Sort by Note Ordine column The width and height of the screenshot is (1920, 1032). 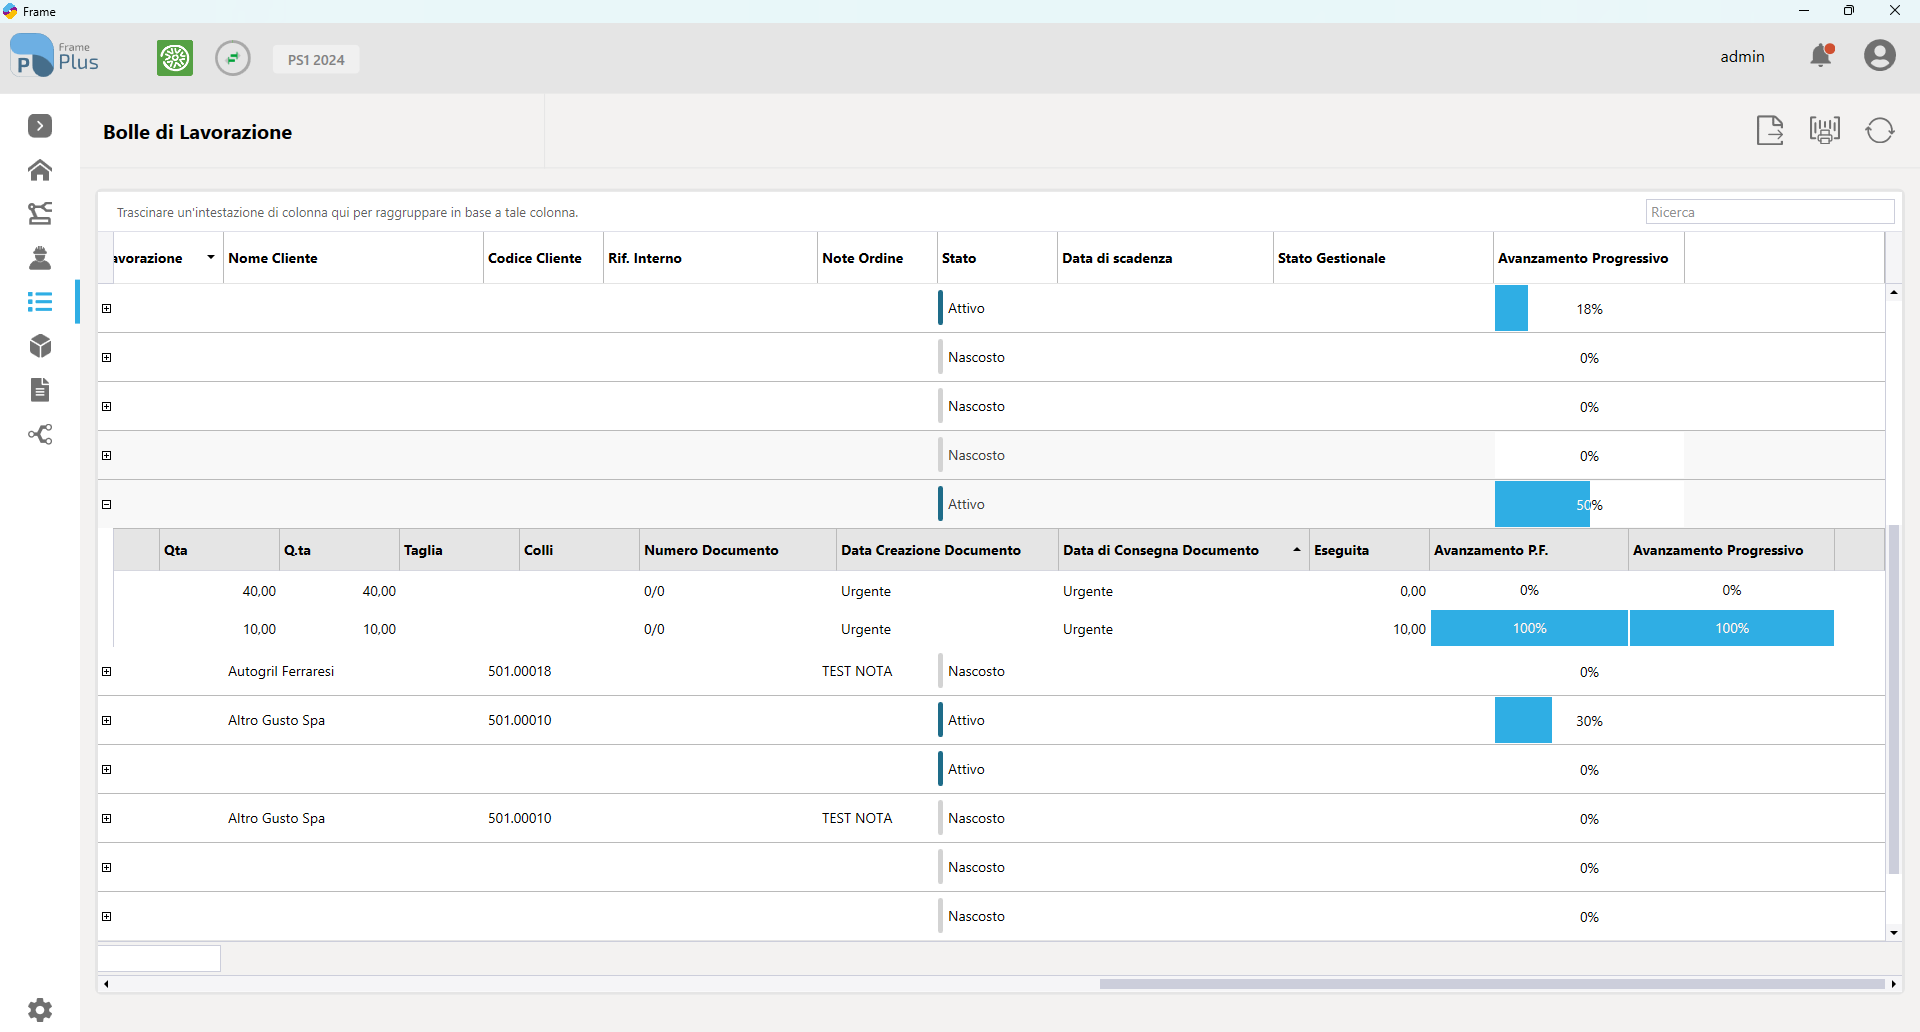tap(877, 258)
